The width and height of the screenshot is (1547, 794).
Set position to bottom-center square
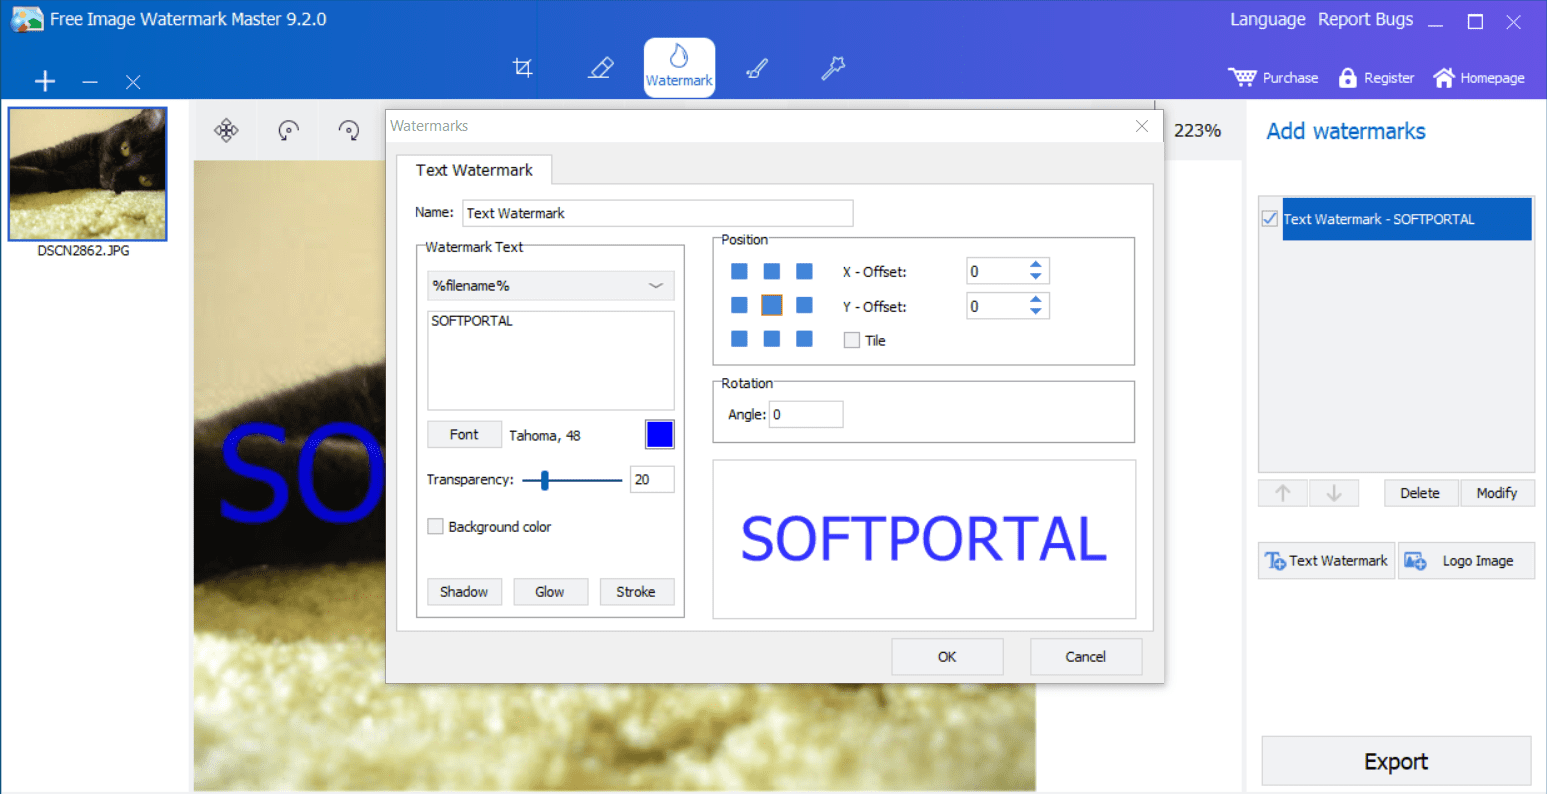[772, 339]
